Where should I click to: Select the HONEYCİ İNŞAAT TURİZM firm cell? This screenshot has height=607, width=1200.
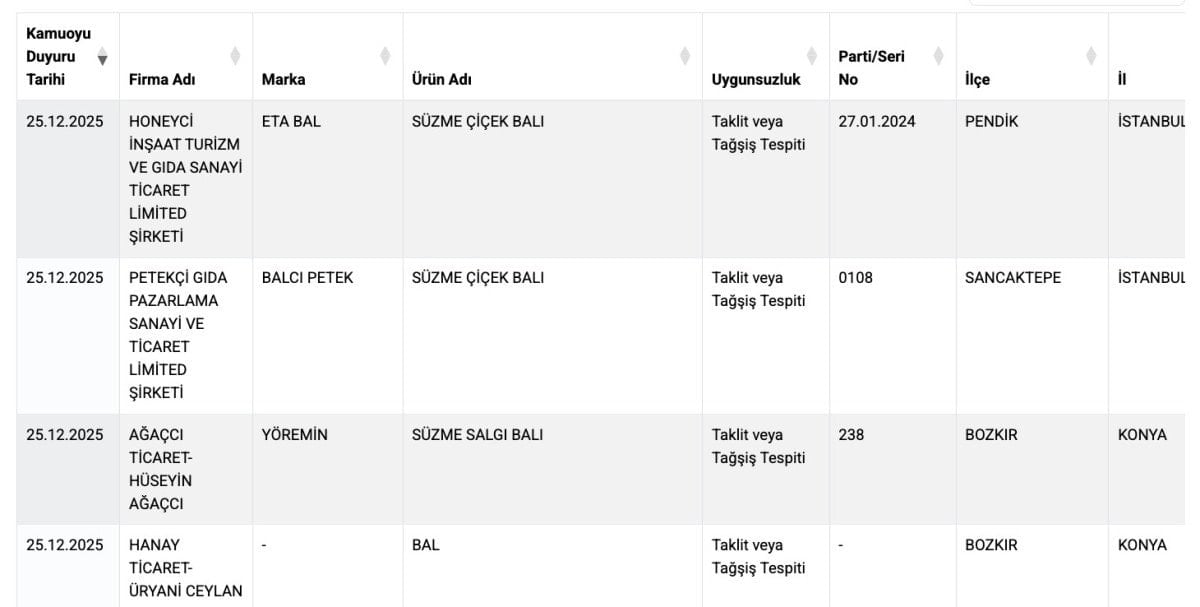pos(185,179)
